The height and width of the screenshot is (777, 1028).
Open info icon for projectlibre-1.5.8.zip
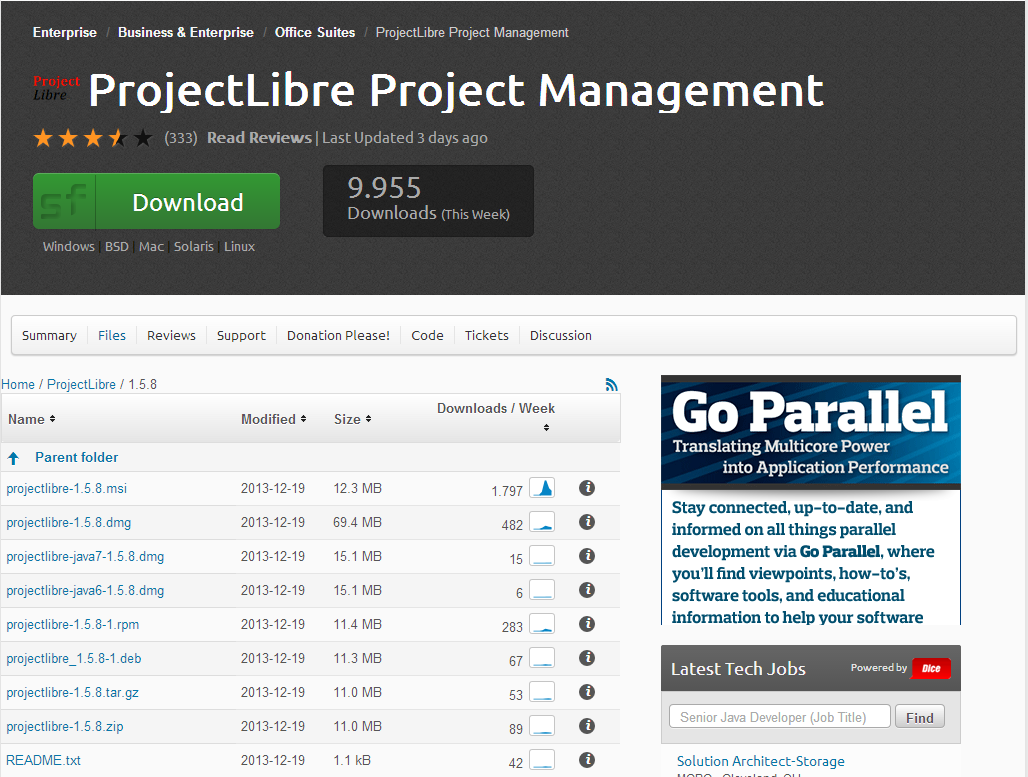coord(587,726)
